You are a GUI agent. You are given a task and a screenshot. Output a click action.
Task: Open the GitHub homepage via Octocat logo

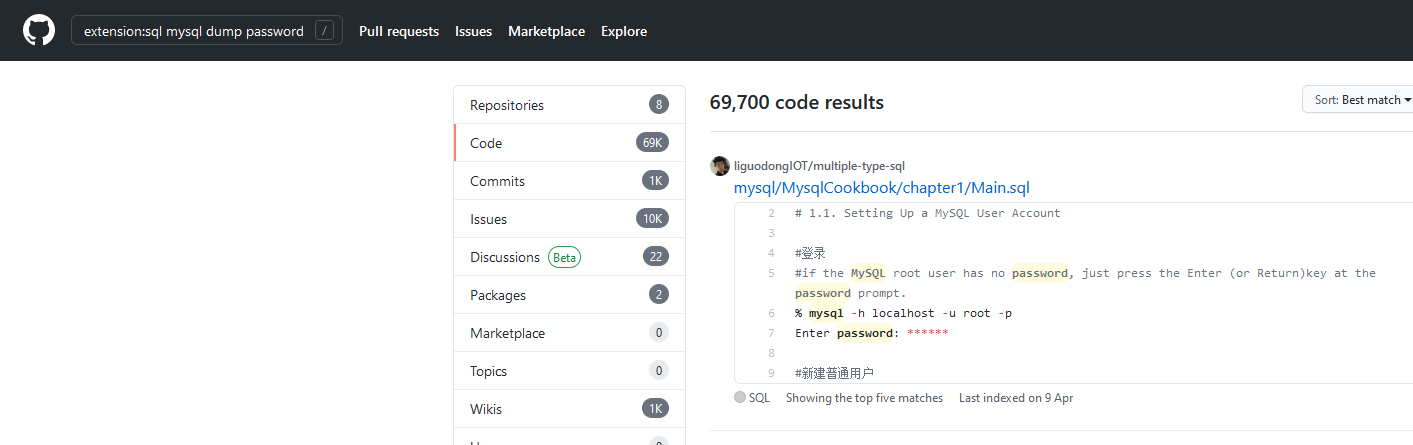coord(39,31)
